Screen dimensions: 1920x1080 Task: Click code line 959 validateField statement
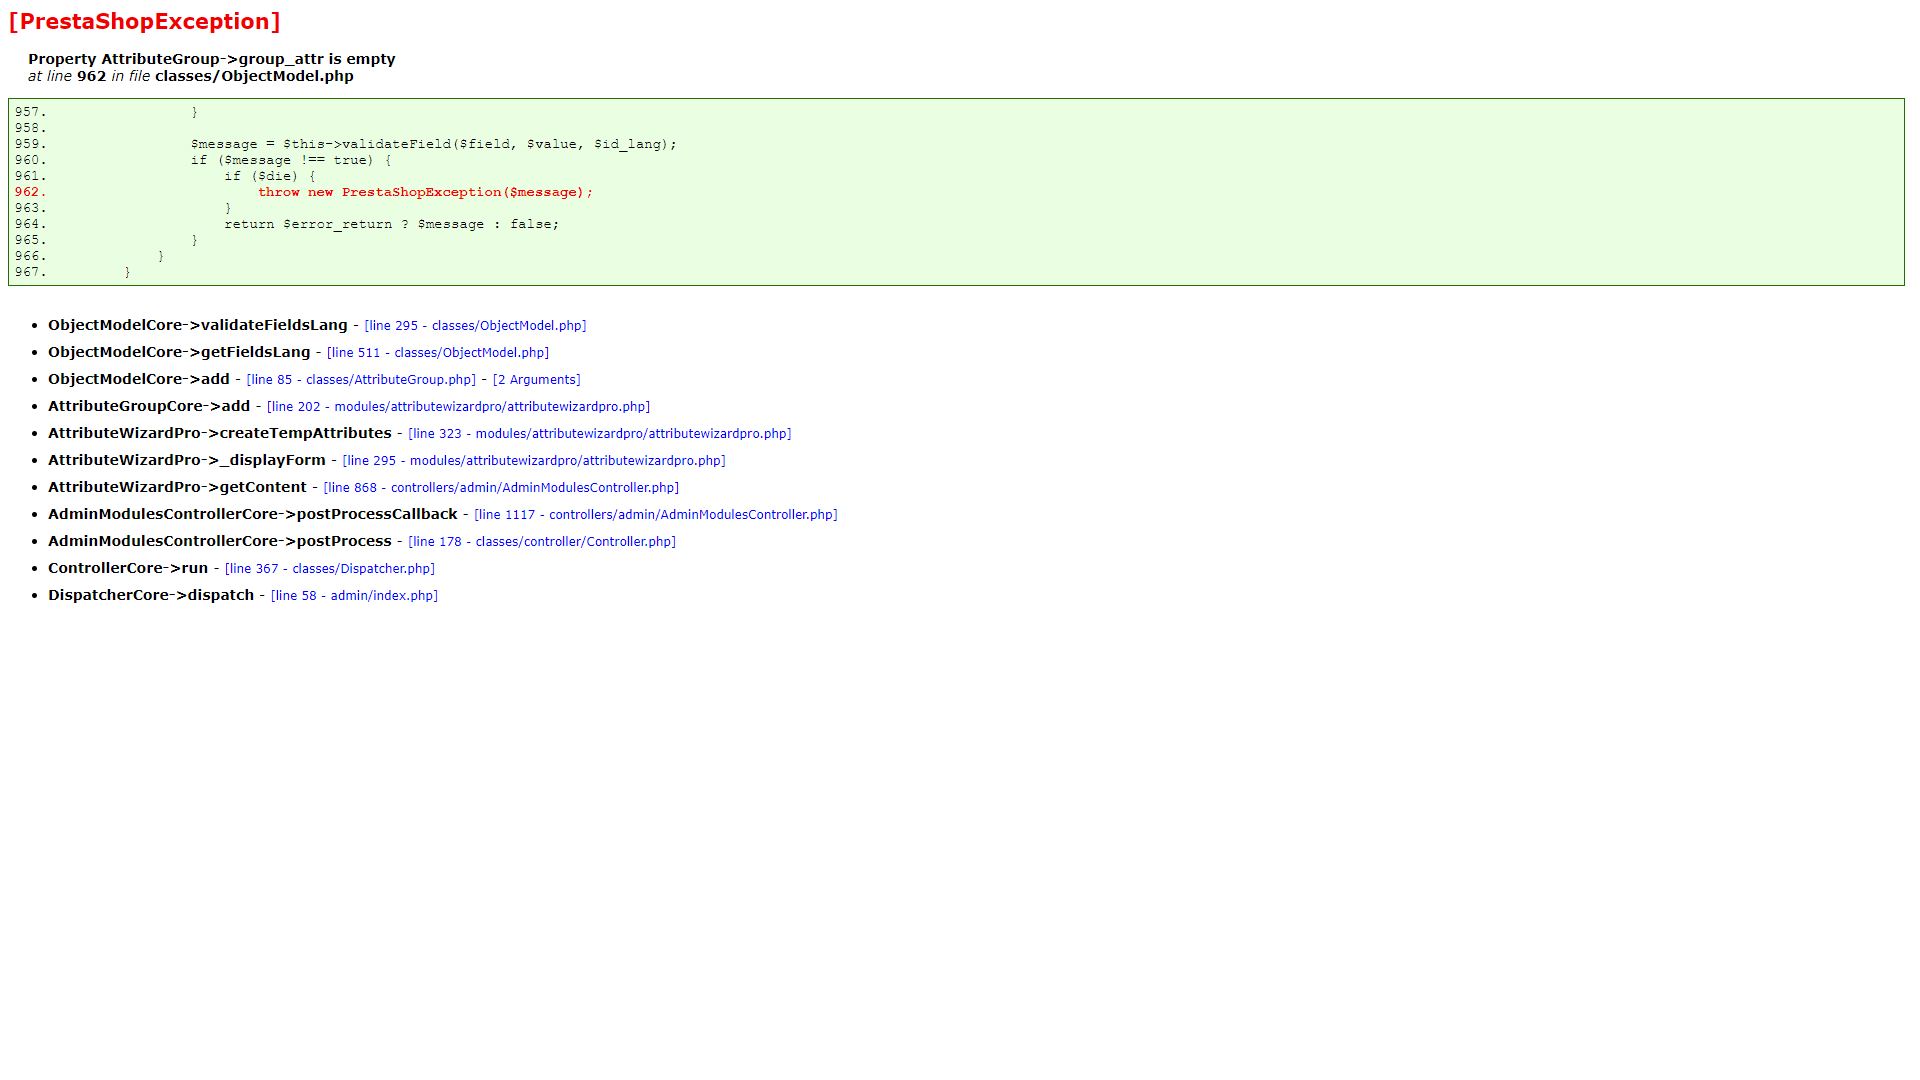(433, 144)
